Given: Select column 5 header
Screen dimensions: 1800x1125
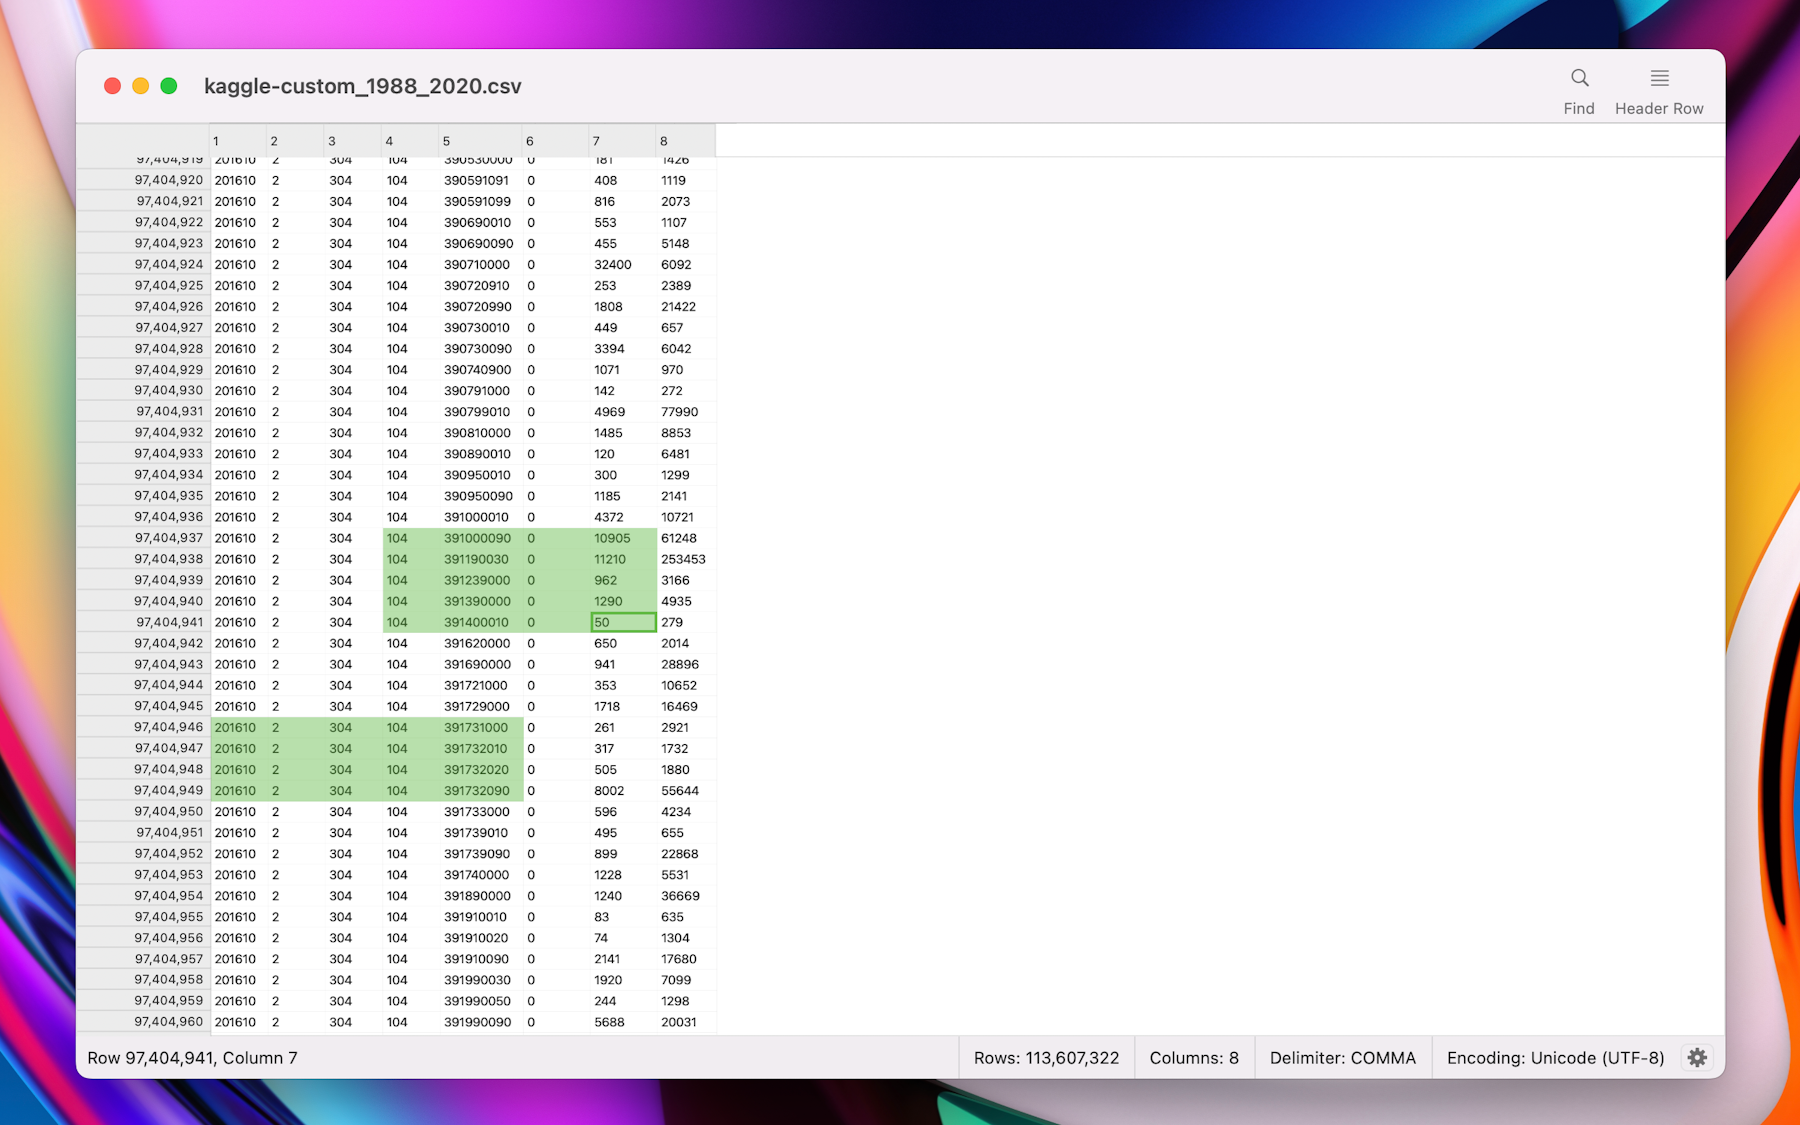Looking at the screenshot, I should pos(479,141).
